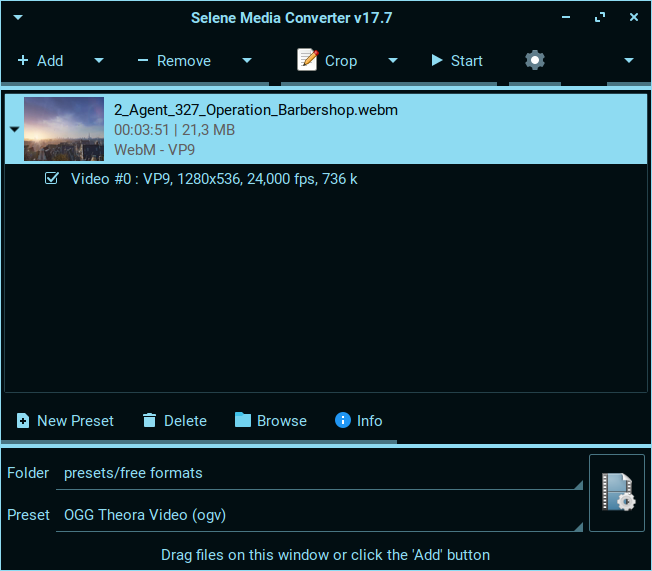Open the overflow dropdown arrow right of the toolbar
Image resolution: width=652 pixels, height=571 pixels.
pyautogui.click(x=629, y=61)
